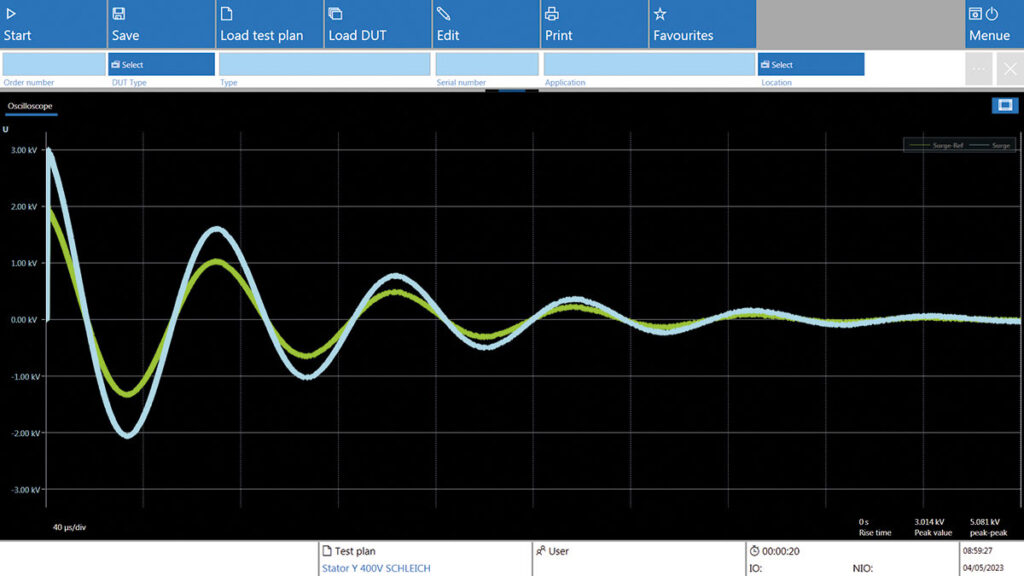Click the Load DUT icon
Viewport: 1024px width, 576px height.
tap(335, 14)
